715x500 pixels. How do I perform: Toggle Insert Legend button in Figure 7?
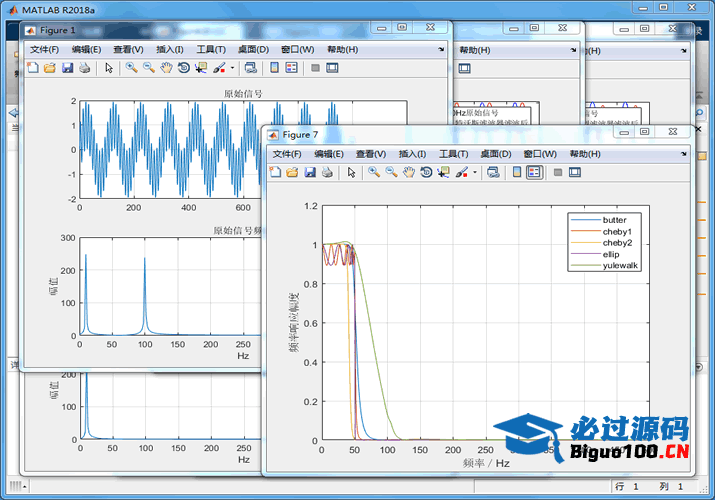534,172
